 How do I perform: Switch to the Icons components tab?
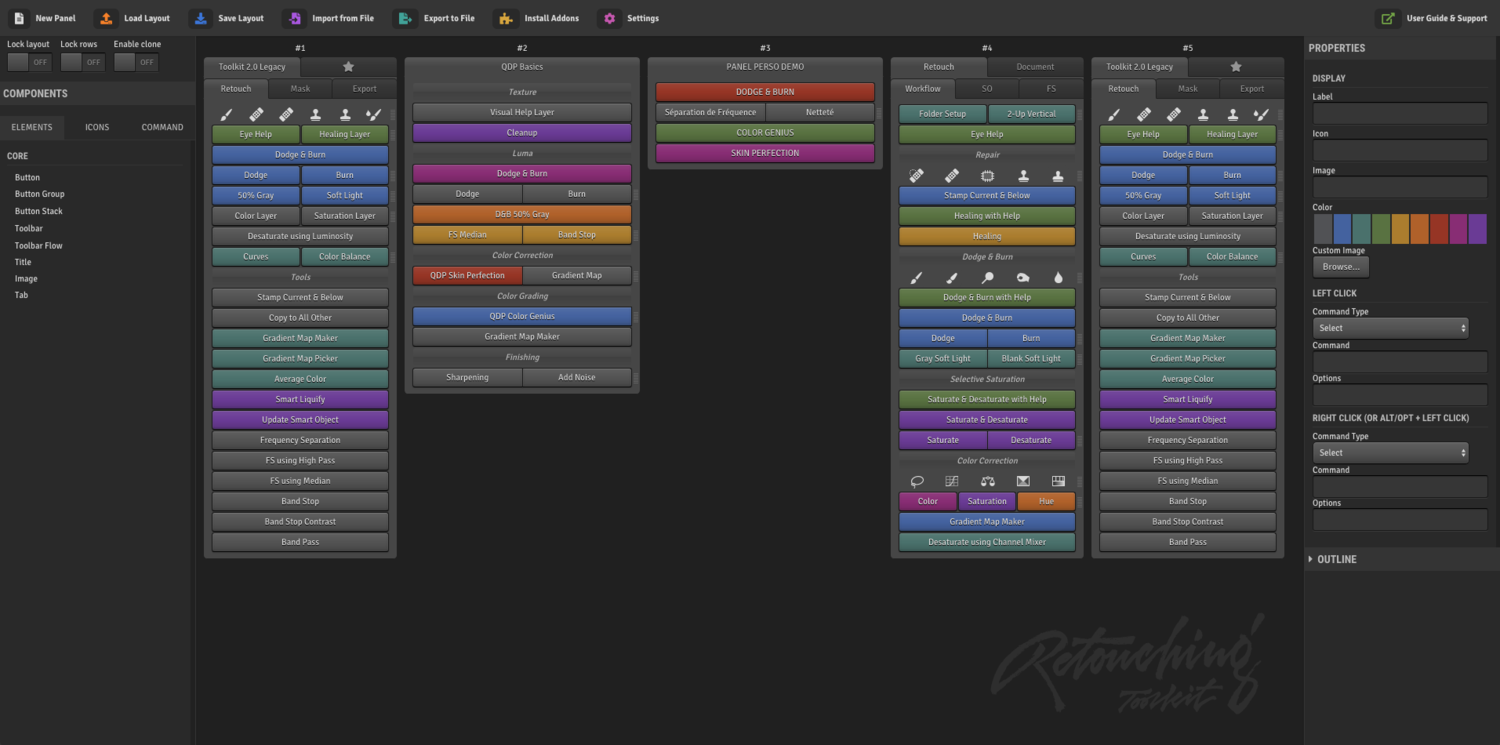[x=97, y=127]
